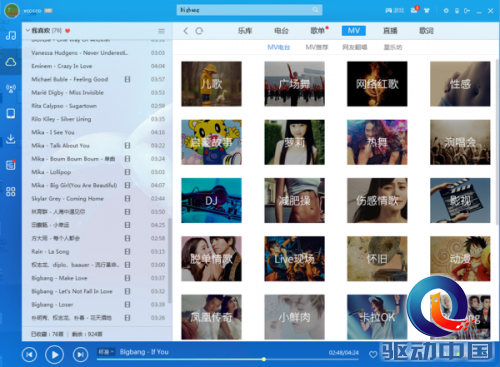Favorite the current song with heart
The width and height of the screenshot is (500, 367).
tap(373, 354)
